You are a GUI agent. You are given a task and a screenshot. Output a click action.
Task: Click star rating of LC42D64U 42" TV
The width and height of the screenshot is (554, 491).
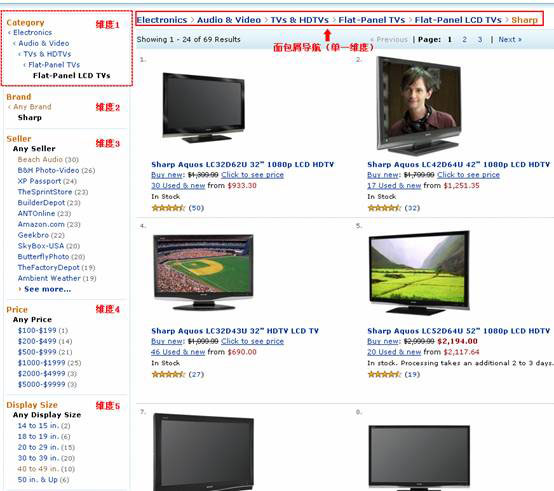(384, 208)
